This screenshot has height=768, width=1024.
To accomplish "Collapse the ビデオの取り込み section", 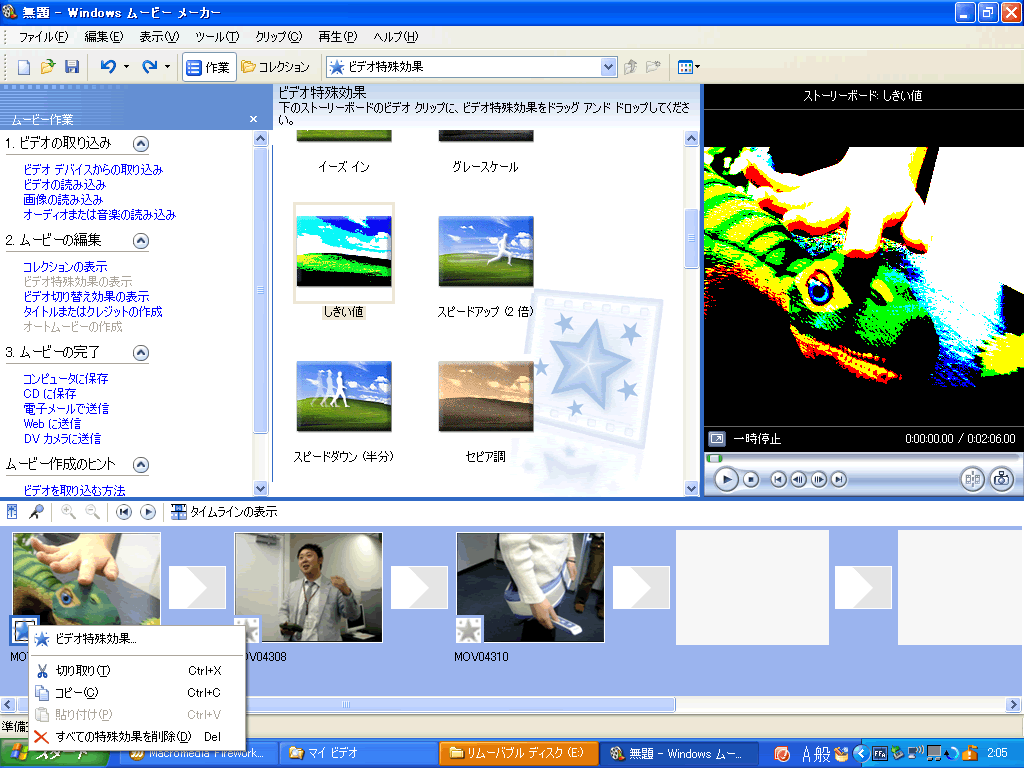I will (x=141, y=143).
